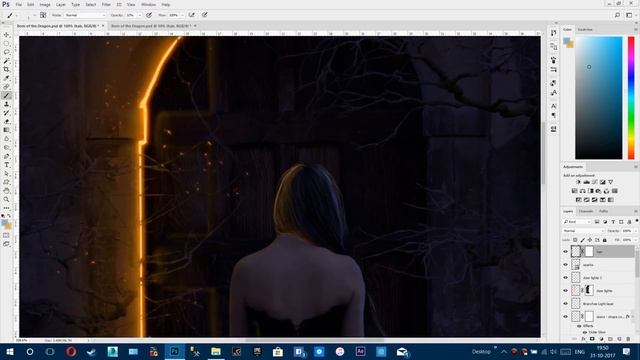
Task: Enable airbrush-style build-up
Action: coord(191,15)
